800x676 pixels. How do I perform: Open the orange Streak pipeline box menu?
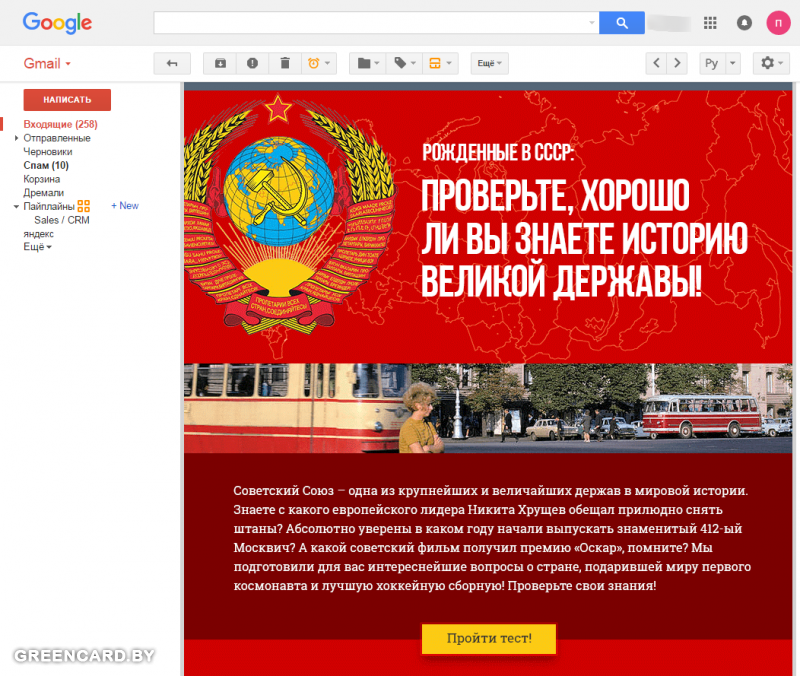[440, 63]
